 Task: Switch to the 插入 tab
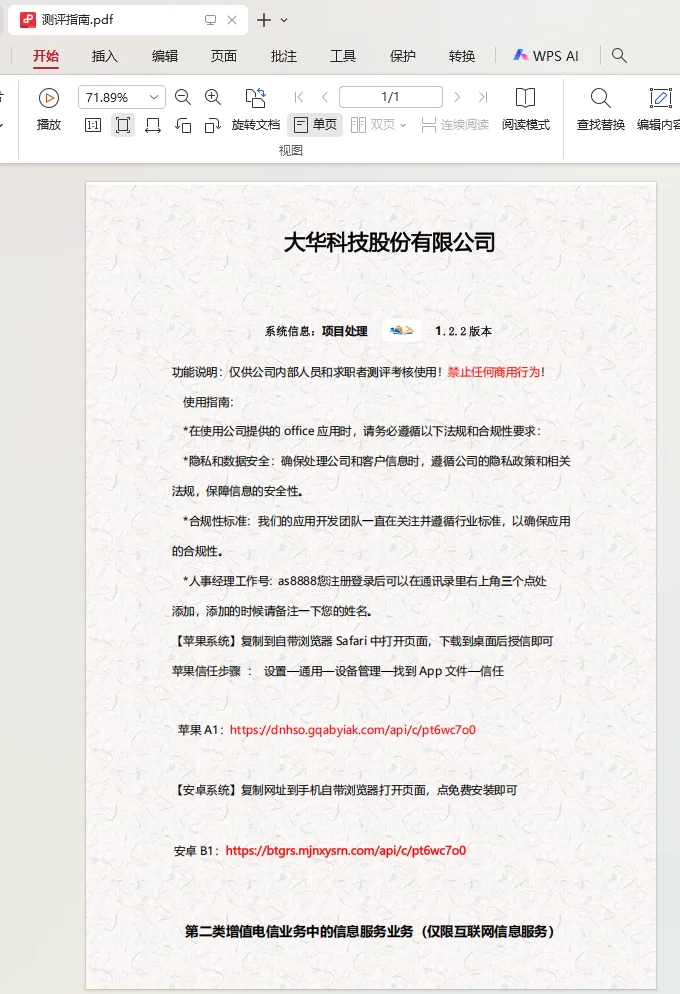105,56
